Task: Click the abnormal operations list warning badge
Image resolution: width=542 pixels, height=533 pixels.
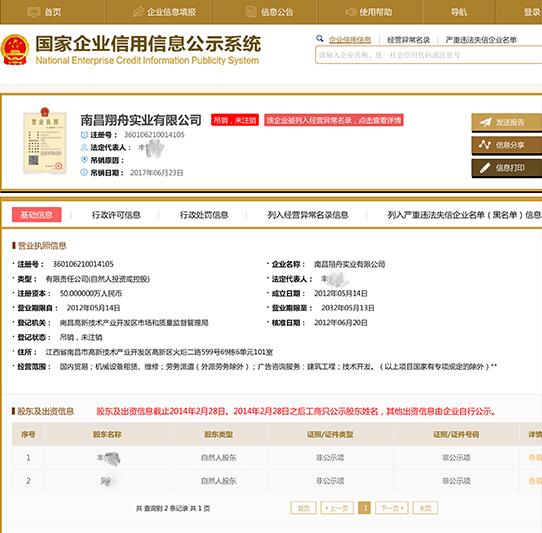Action: [334, 120]
